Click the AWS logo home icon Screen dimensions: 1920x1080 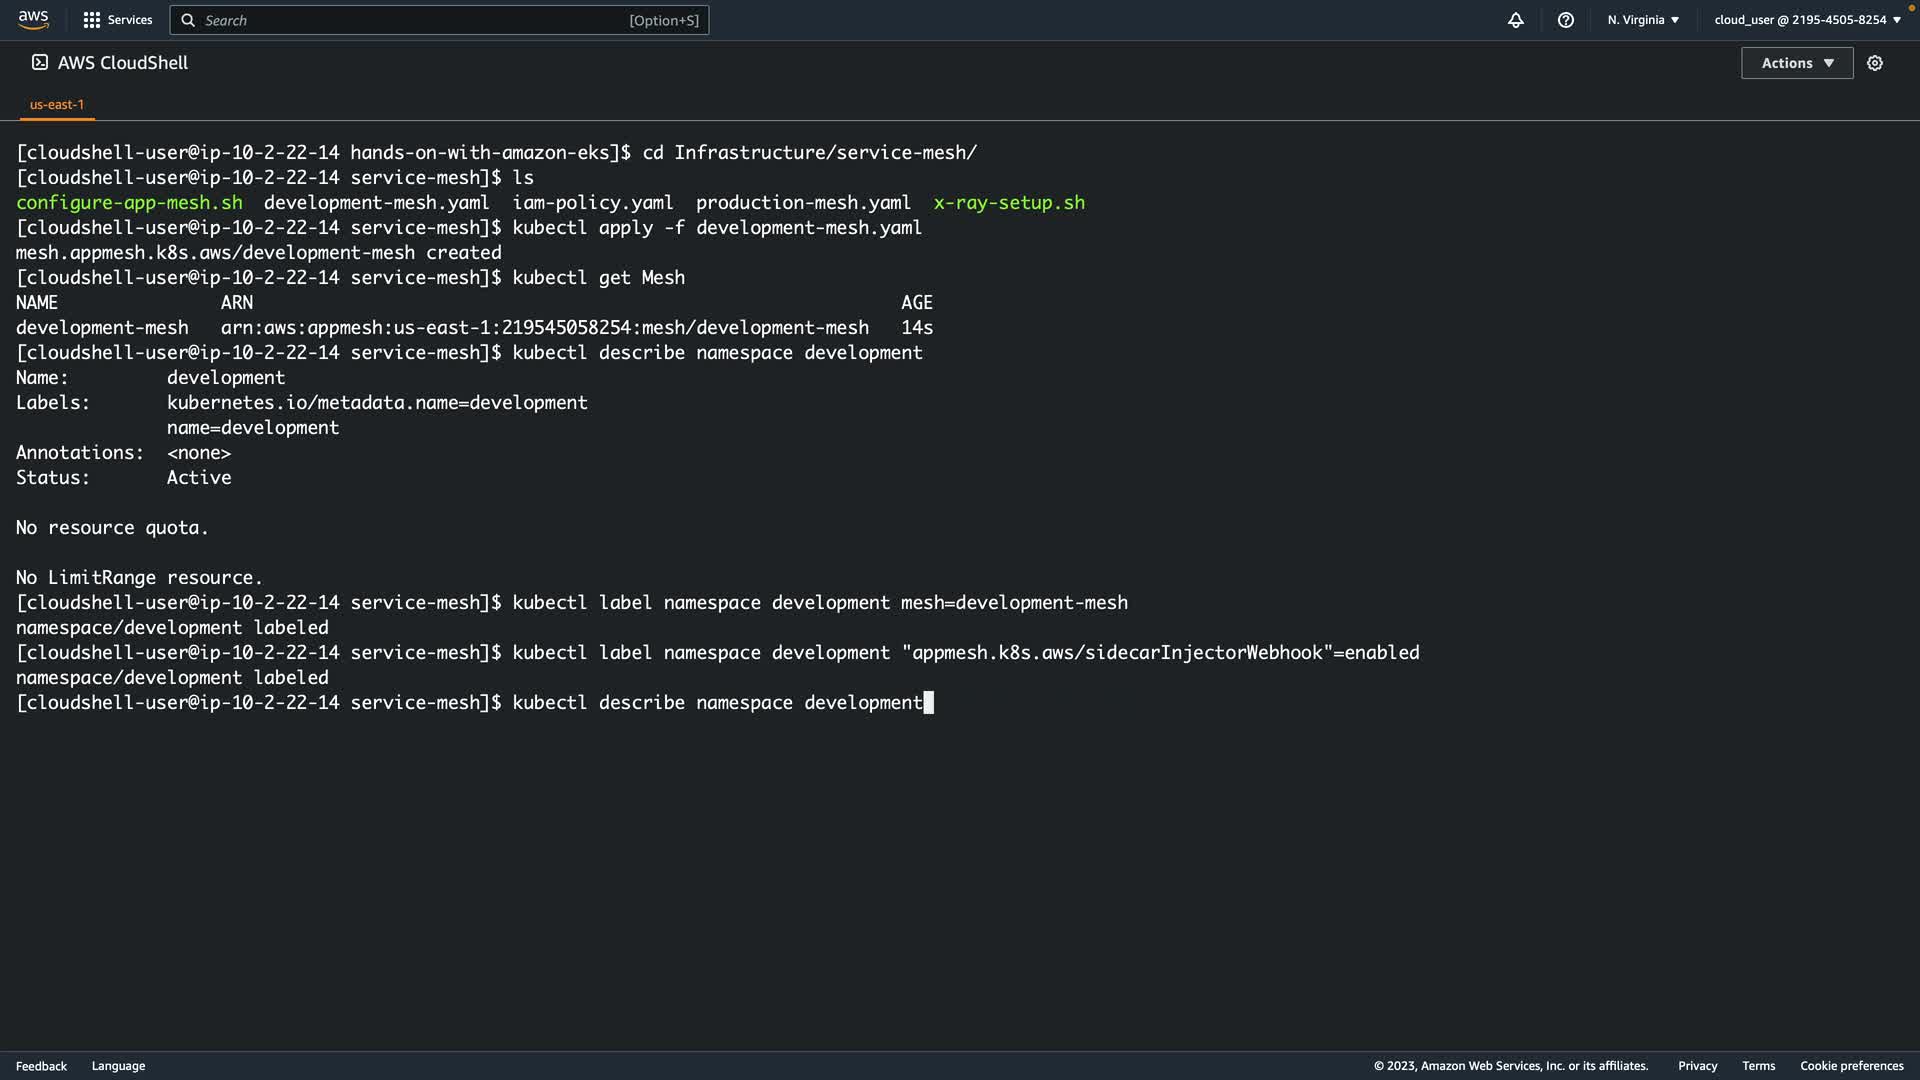[x=33, y=20]
